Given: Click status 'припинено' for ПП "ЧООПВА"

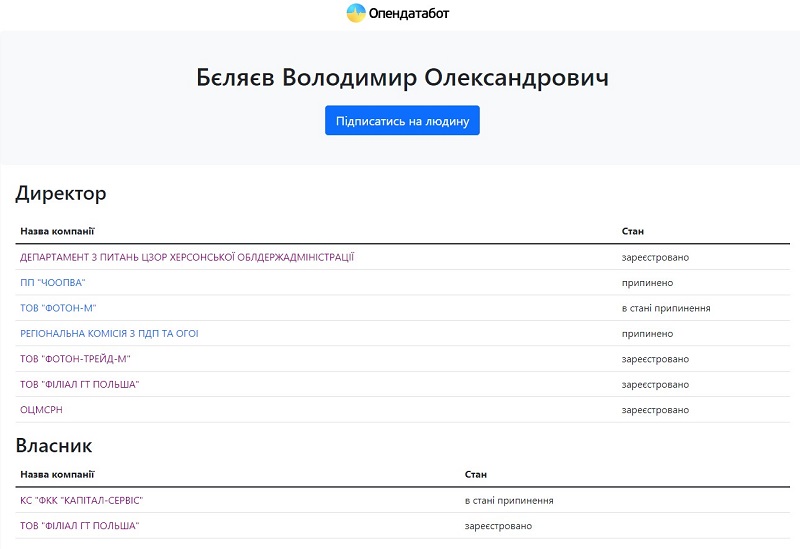Looking at the screenshot, I should (x=647, y=283).
